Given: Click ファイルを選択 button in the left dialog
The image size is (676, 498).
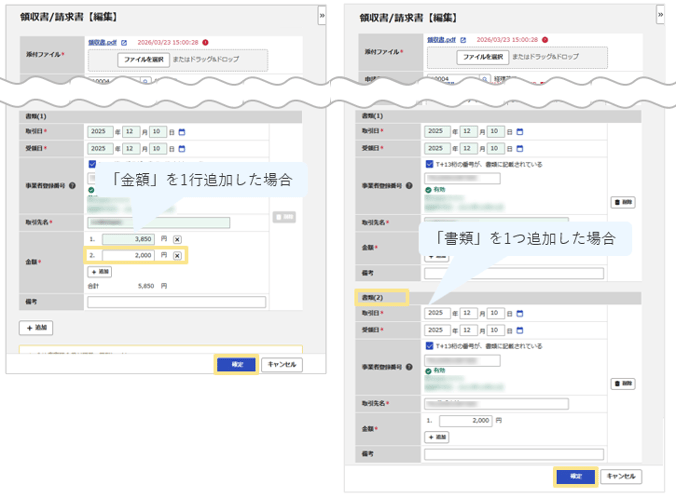Looking at the screenshot, I should [x=144, y=60].
